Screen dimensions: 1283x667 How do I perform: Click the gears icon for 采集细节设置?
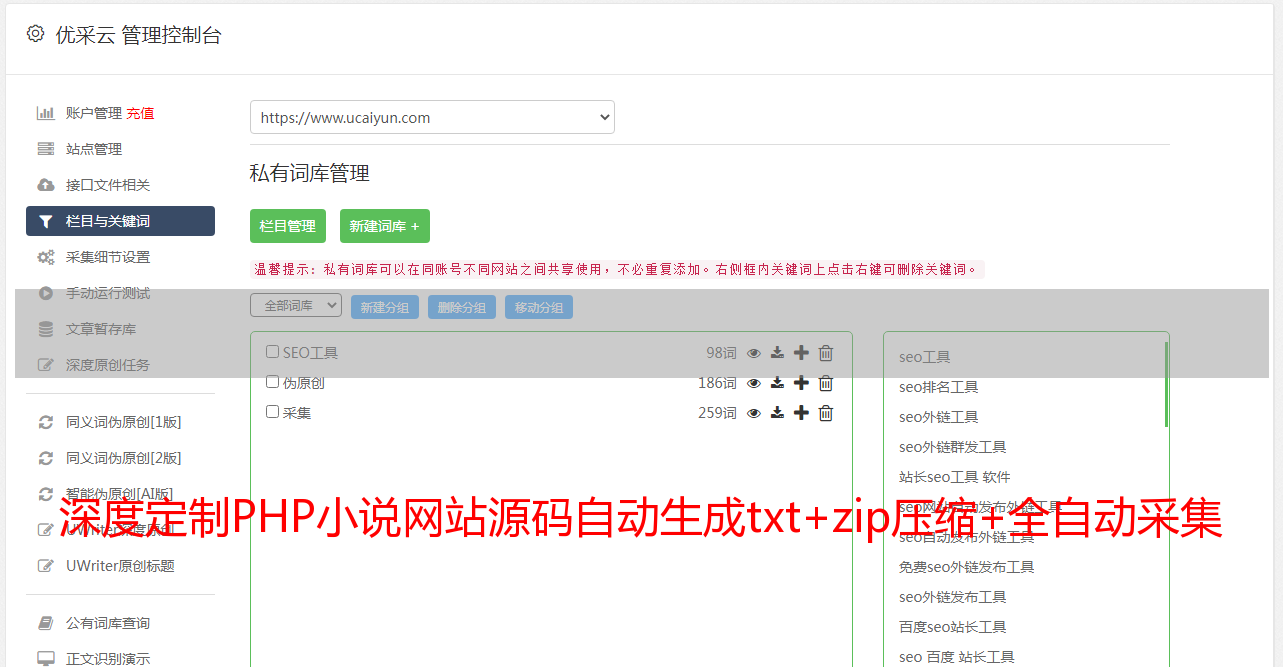click(x=46, y=257)
